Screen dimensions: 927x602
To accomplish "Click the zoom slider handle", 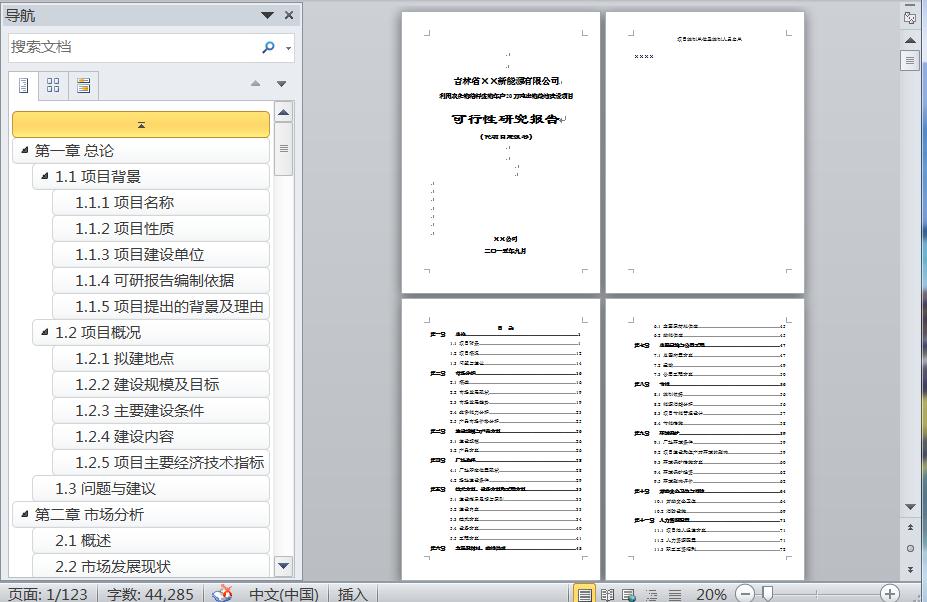I will tap(767, 594).
